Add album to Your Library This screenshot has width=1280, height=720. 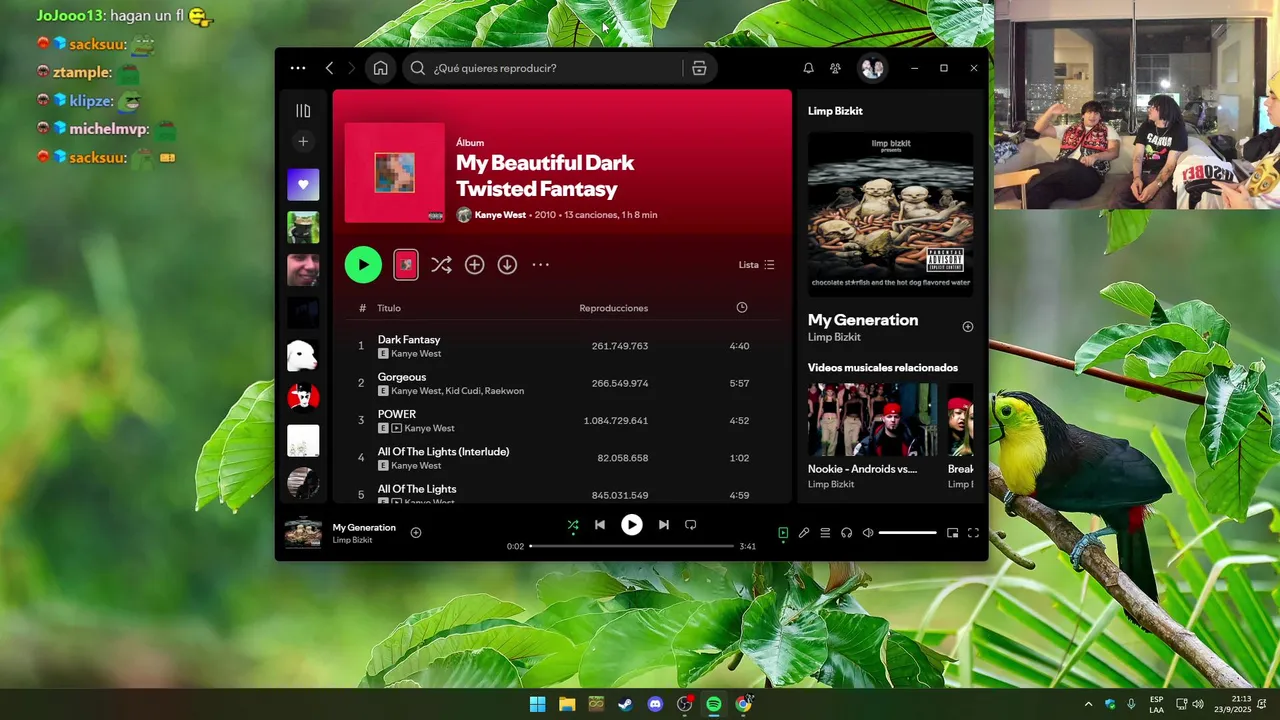coord(474,265)
